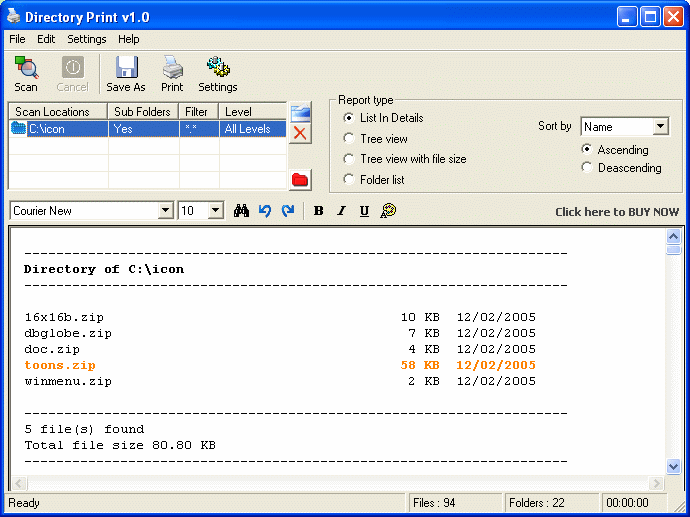
Task: Click here to BUY NOW link
Action: point(617,212)
